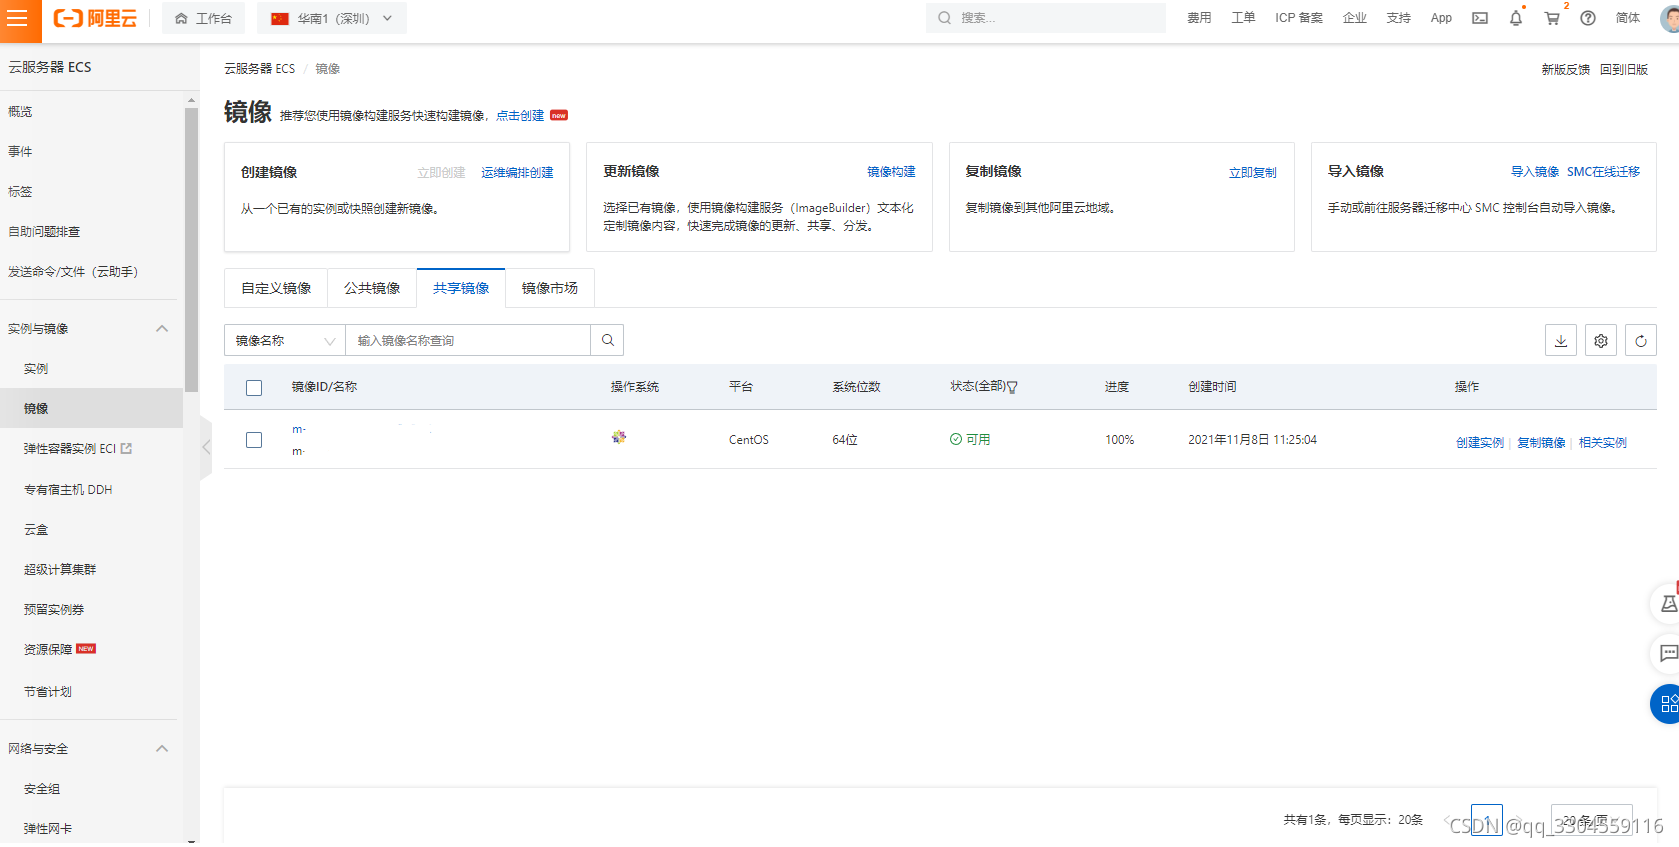Screen dimensions: 1679x847
Task: Open the 企业 menu
Action: 1355,18
